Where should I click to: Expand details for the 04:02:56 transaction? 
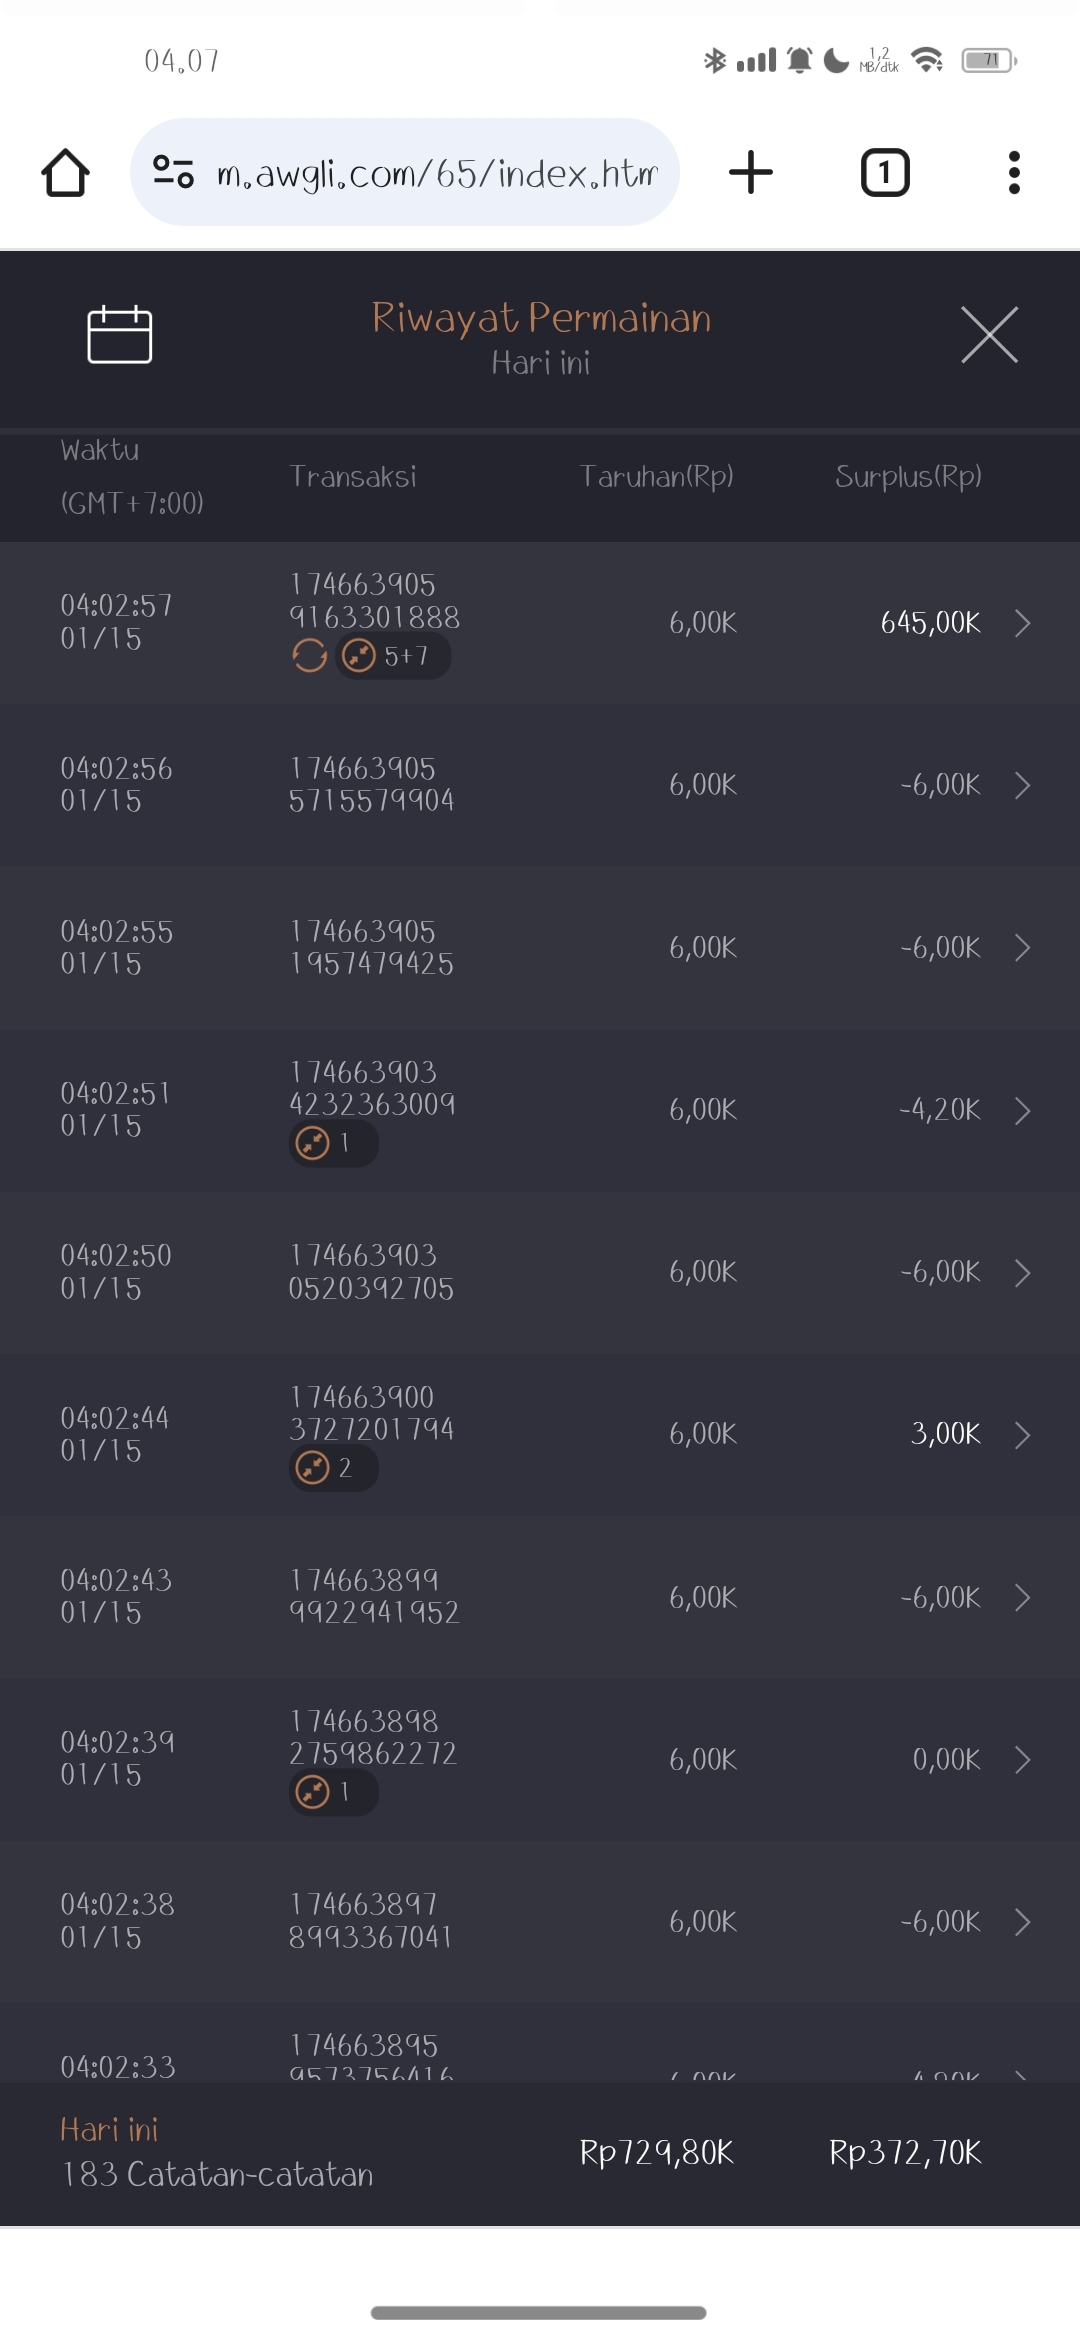click(x=1022, y=785)
